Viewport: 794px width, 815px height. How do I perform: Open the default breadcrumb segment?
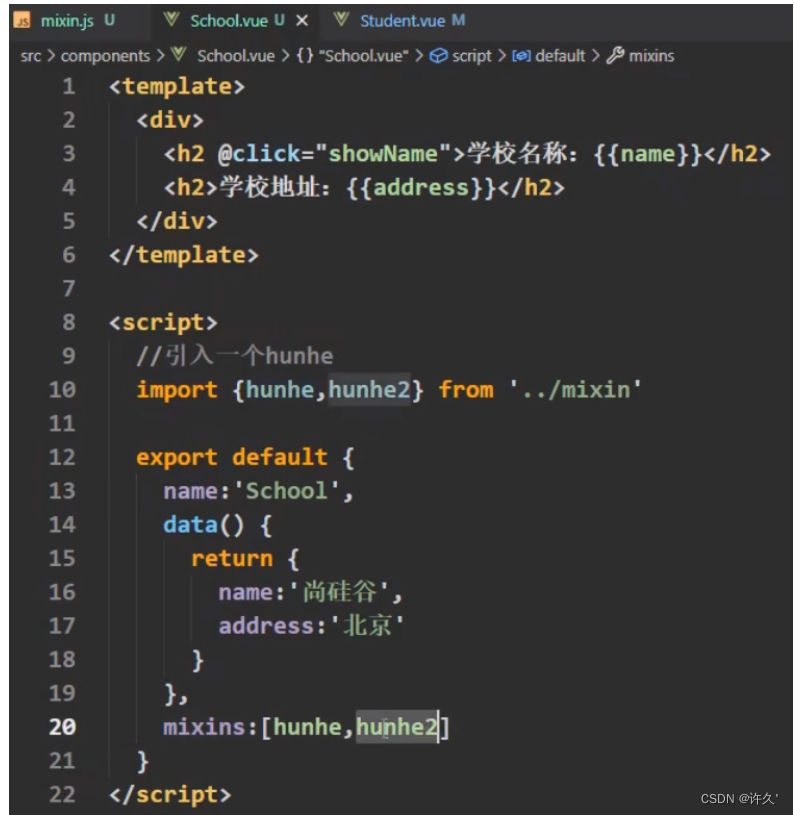click(x=560, y=56)
